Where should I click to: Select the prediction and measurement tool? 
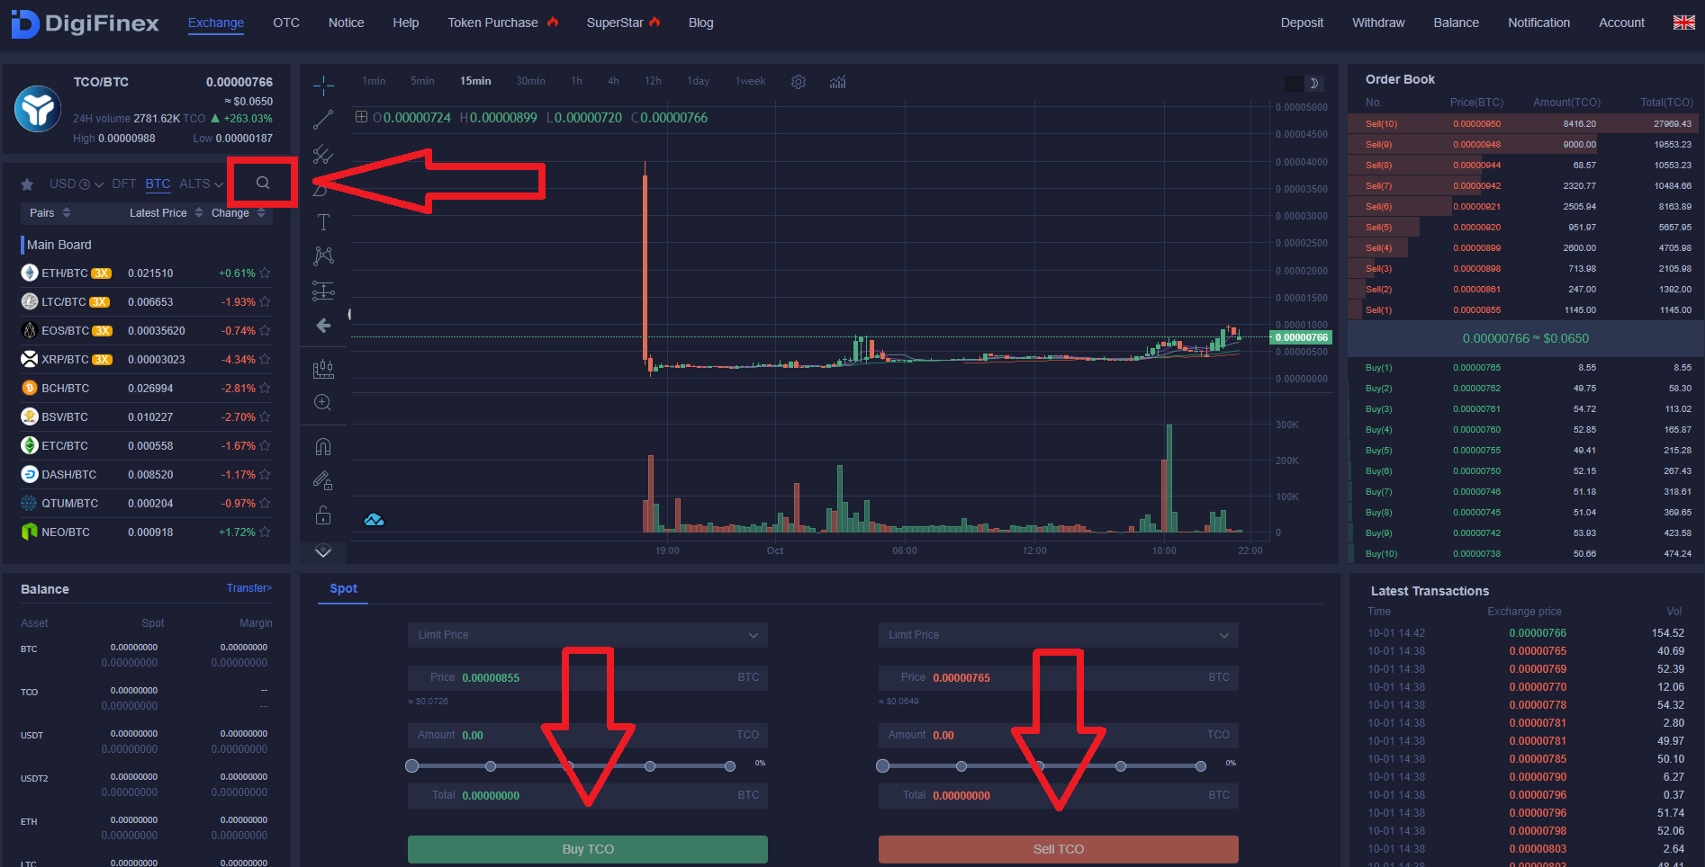point(323,291)
